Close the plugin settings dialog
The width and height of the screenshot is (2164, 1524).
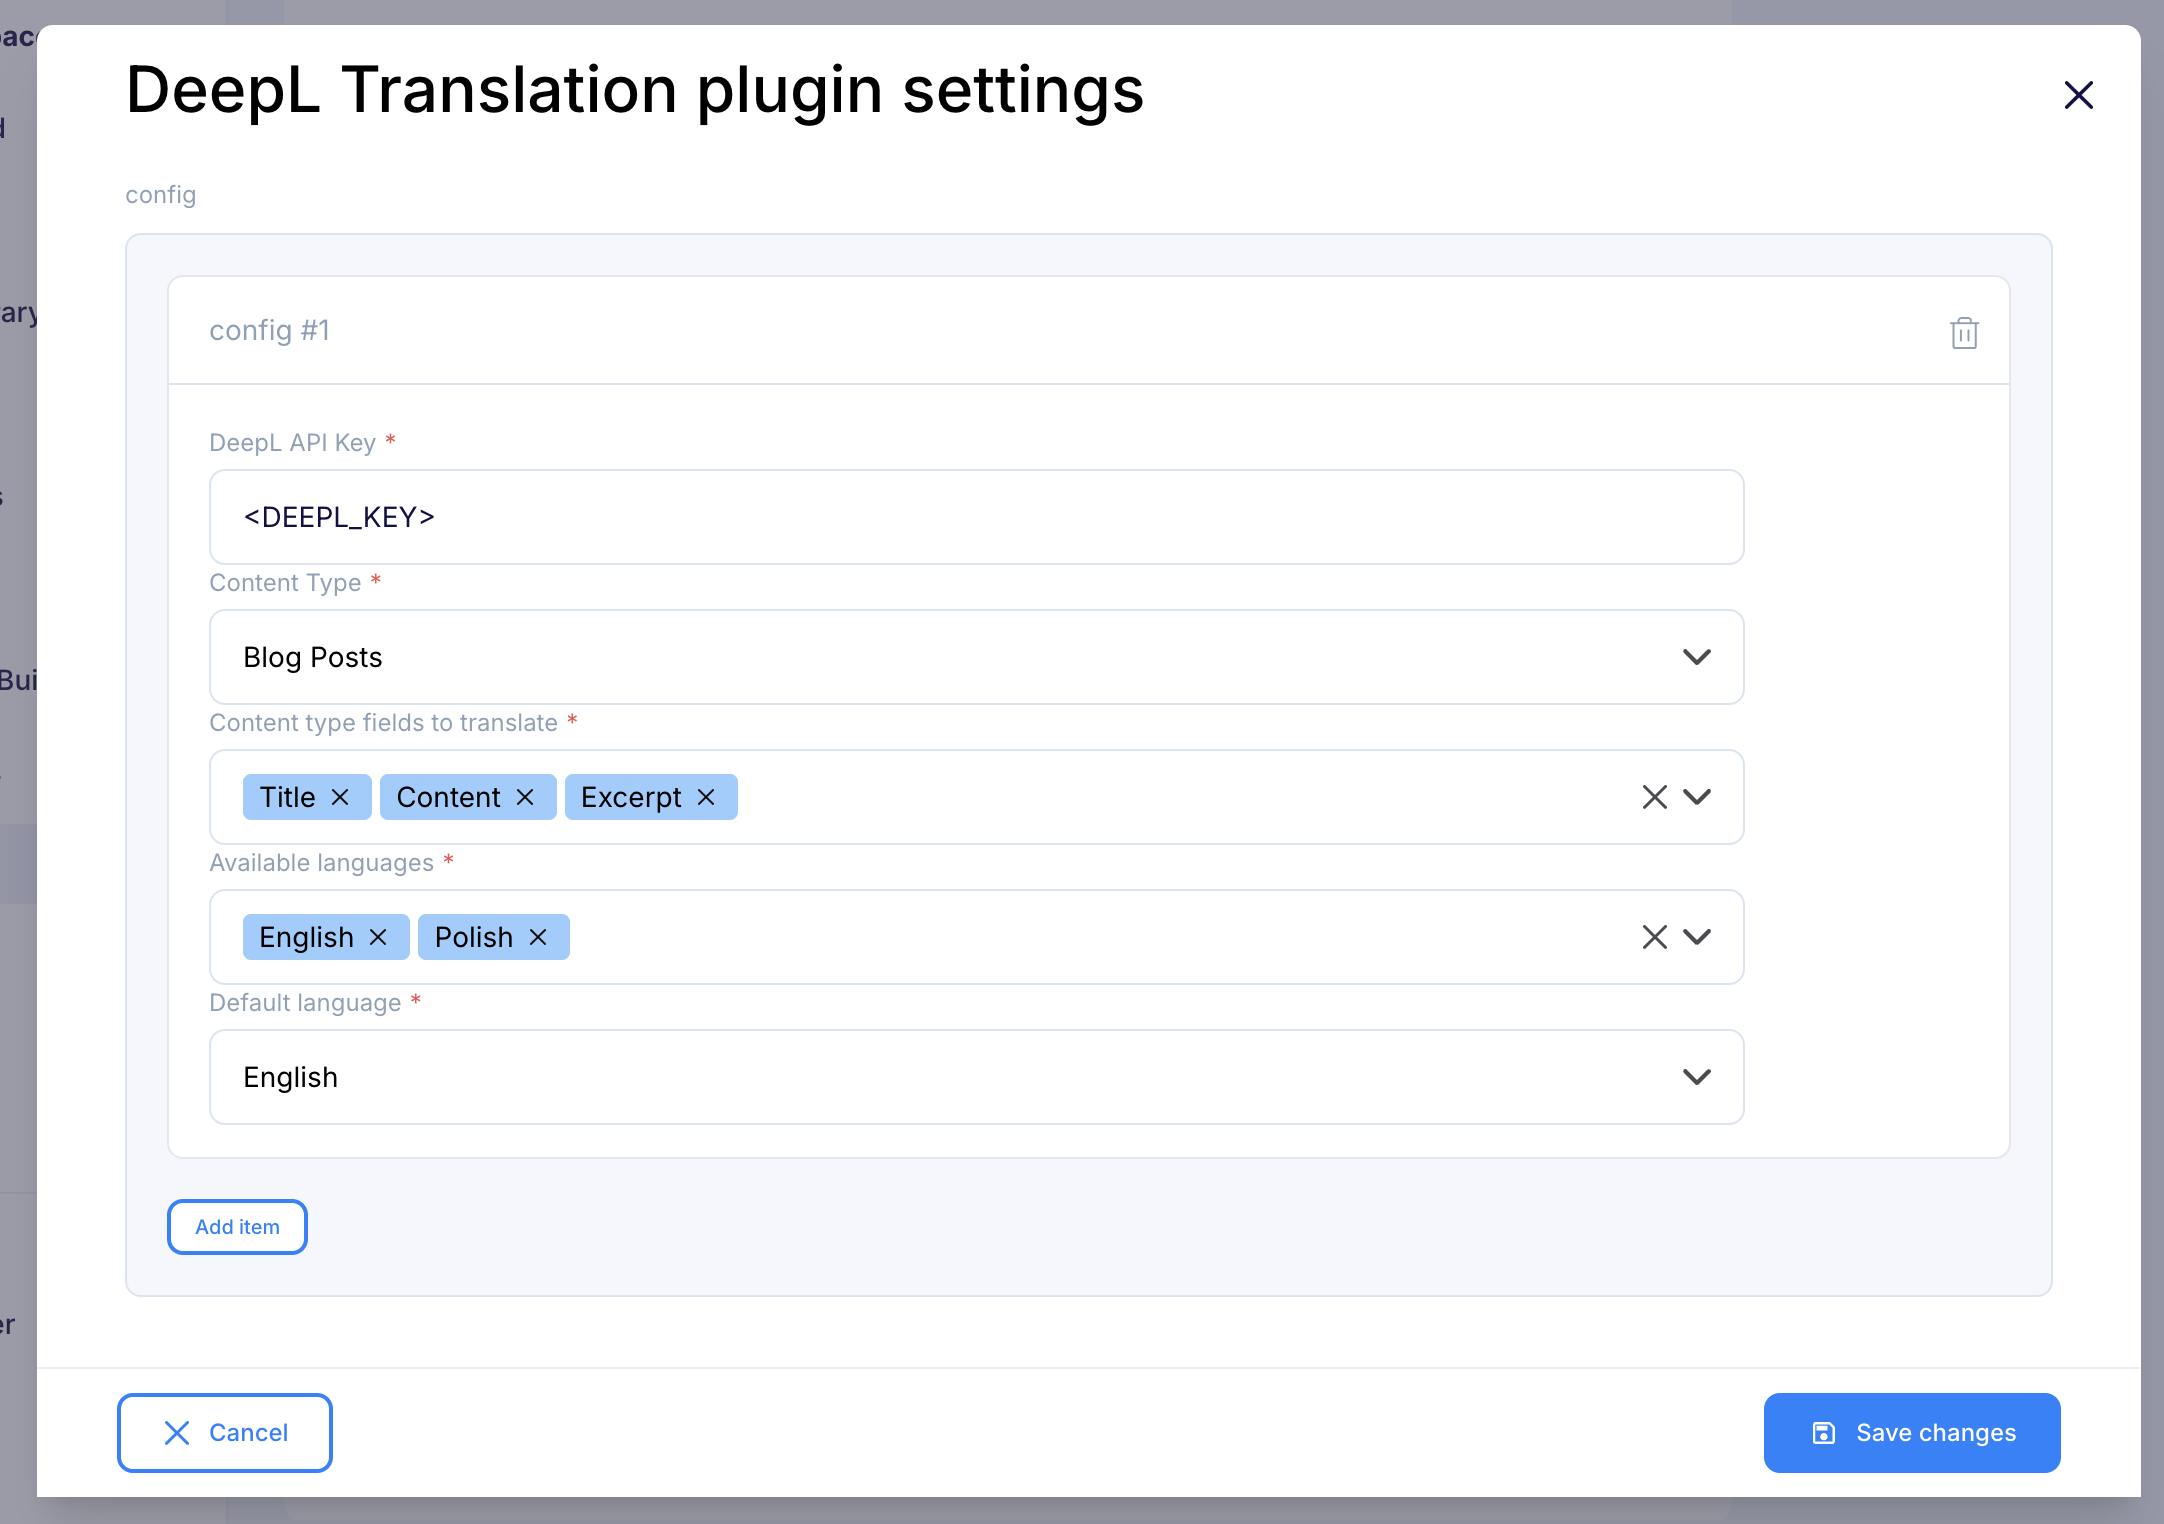pos(2079,95)
